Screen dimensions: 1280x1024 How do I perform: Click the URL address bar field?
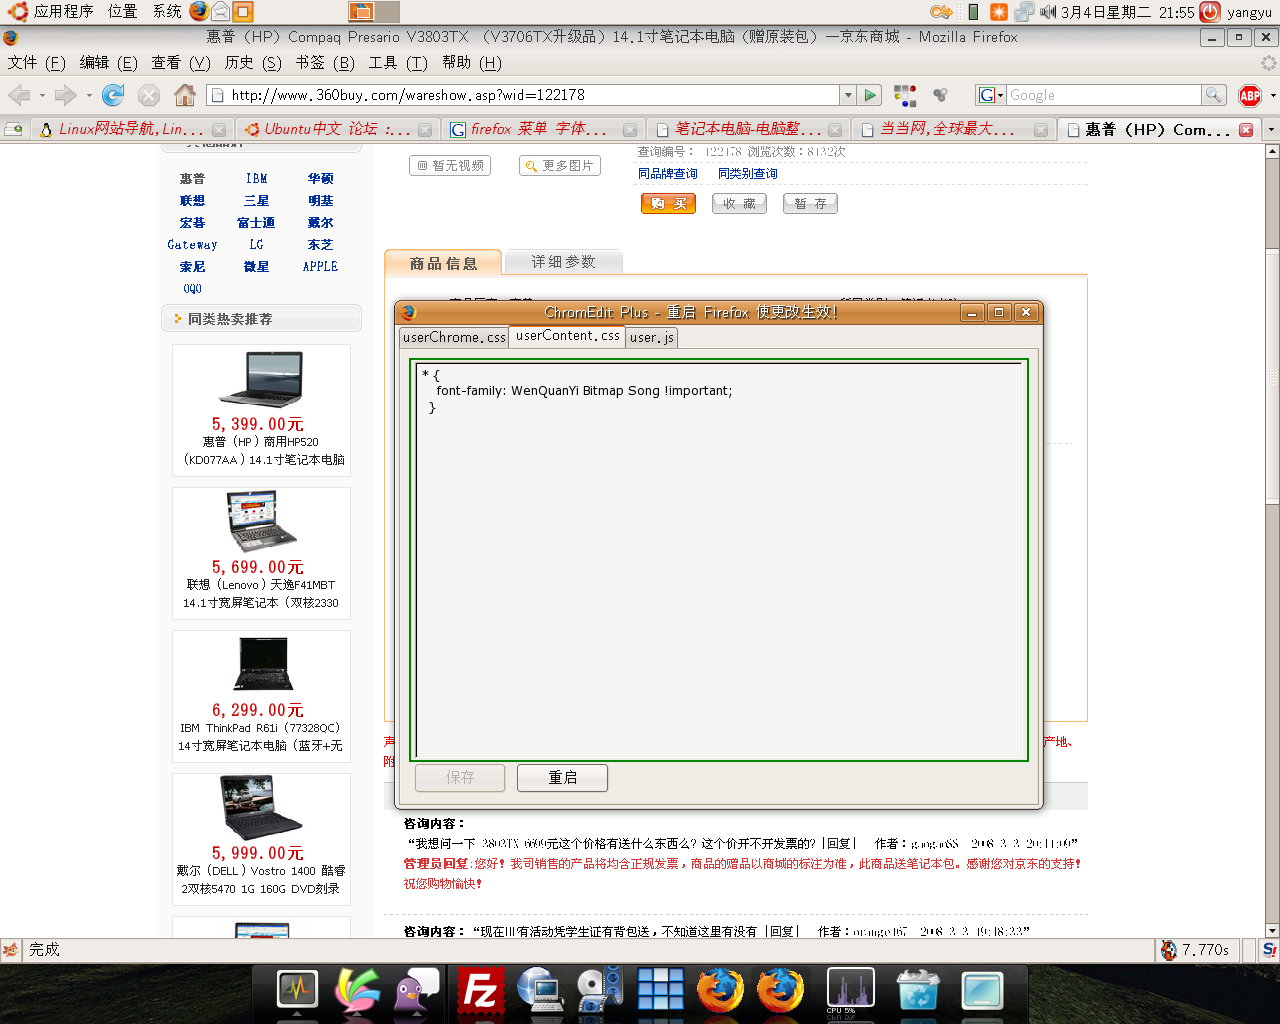pyautogui.click(x=525, y=95)
